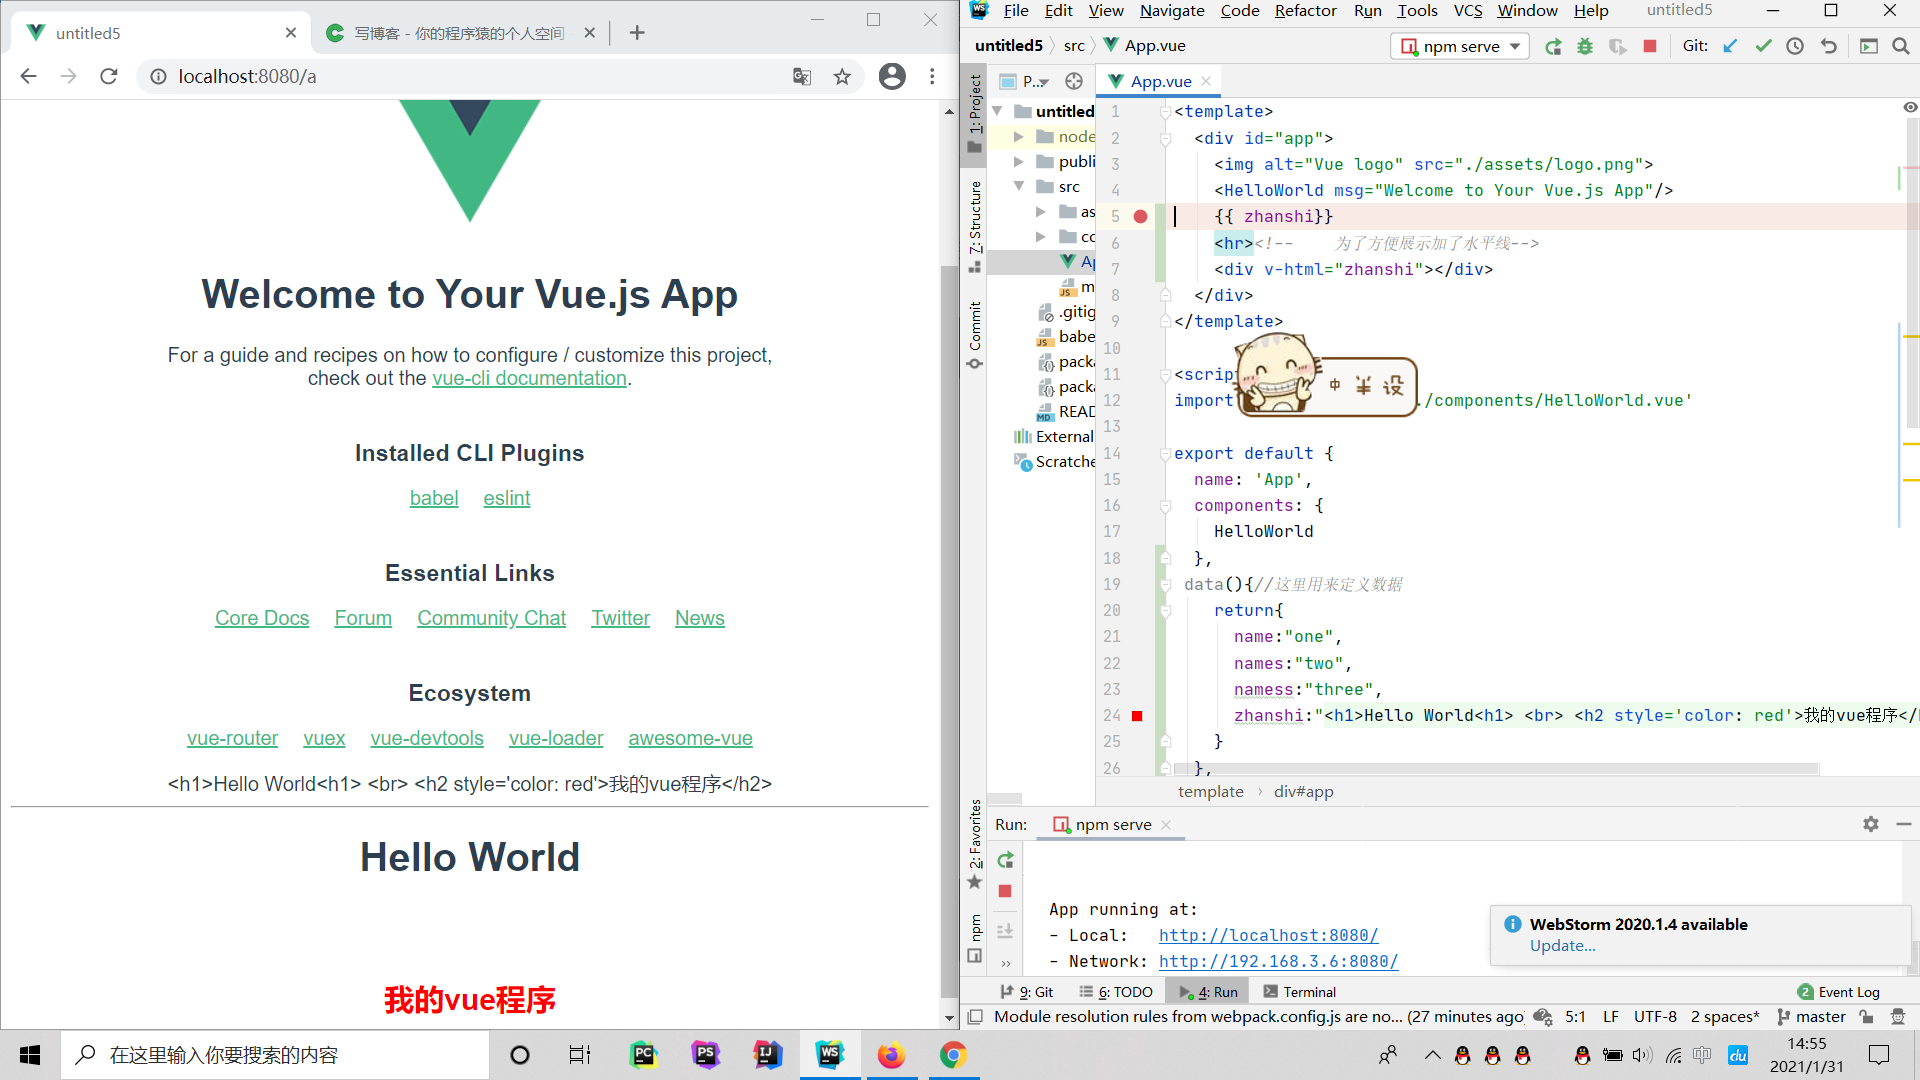Toggle the red breakpoint marker on line 24
Viewport: 1920px width, 1080px height.
pos(1137,716)
